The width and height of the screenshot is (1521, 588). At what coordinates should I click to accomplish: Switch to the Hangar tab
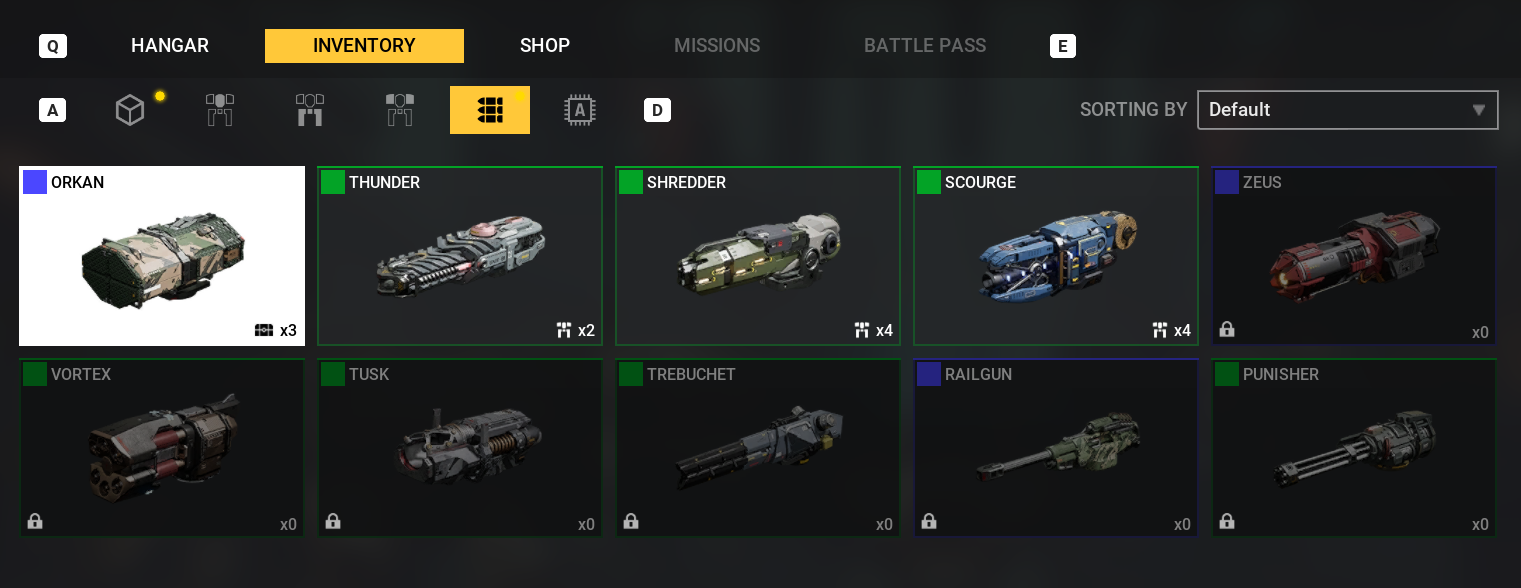coord(170,46)
